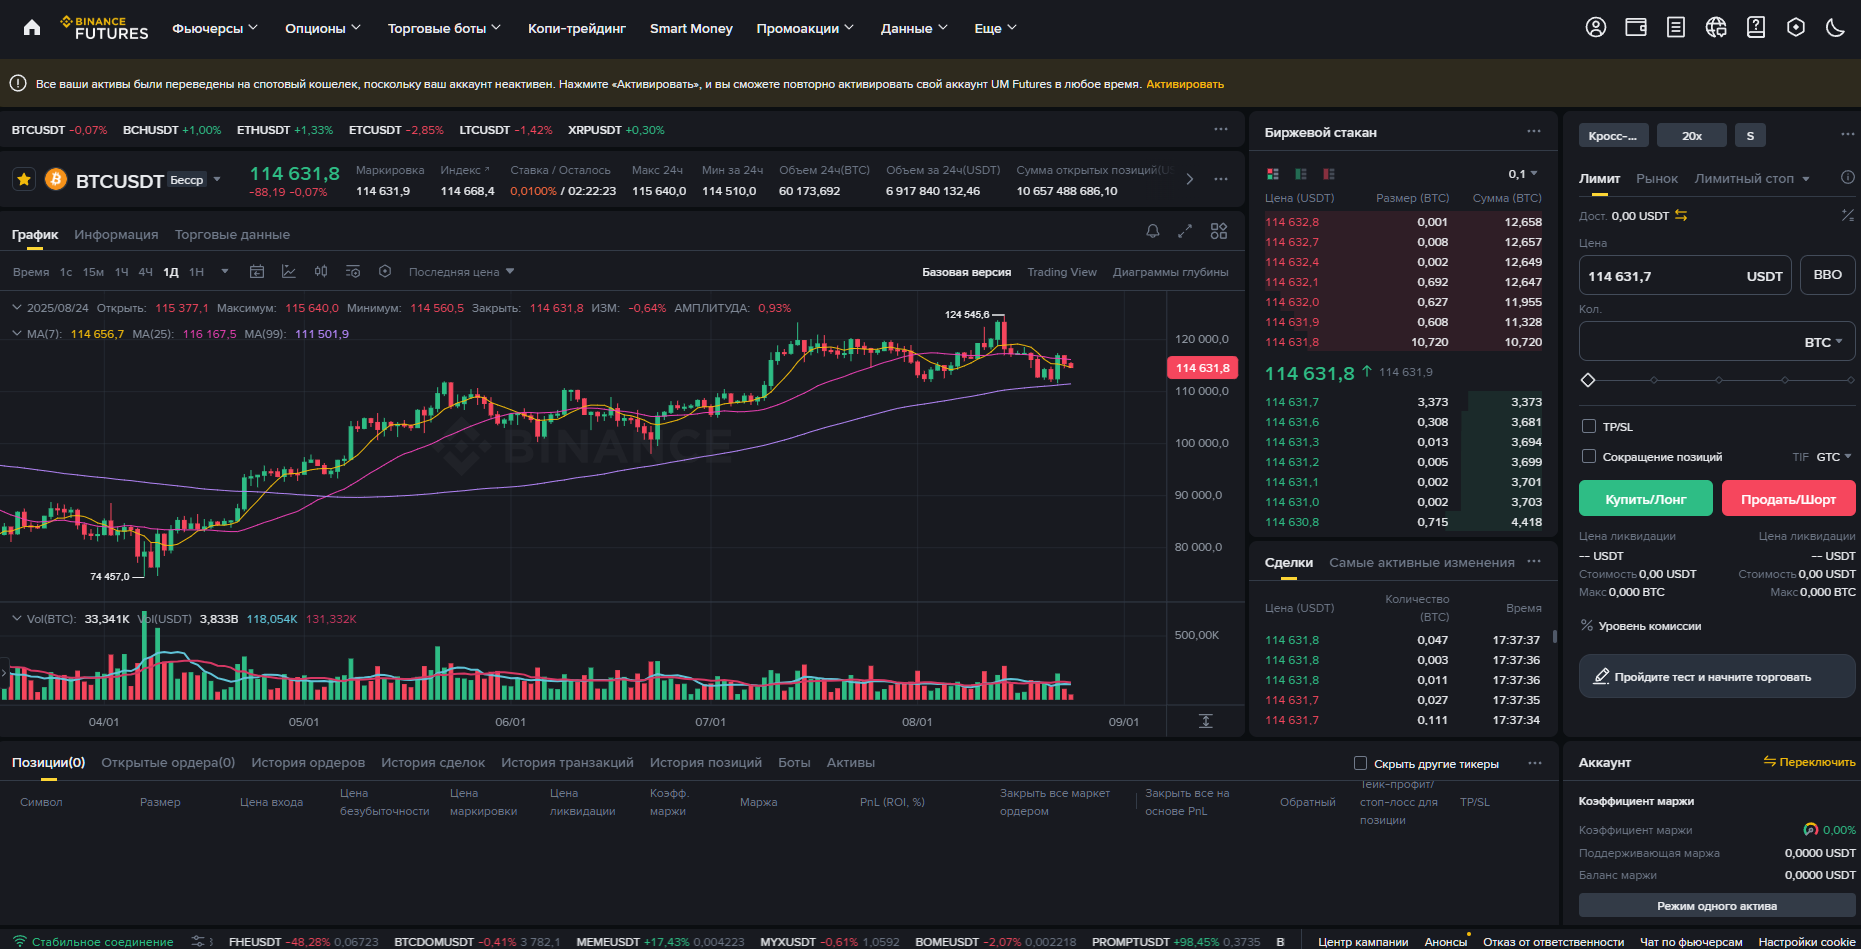The height and width of the screenshot is (949, 1861).
Task: Select the Рынок order tab
Action: tap(1657, 178)
